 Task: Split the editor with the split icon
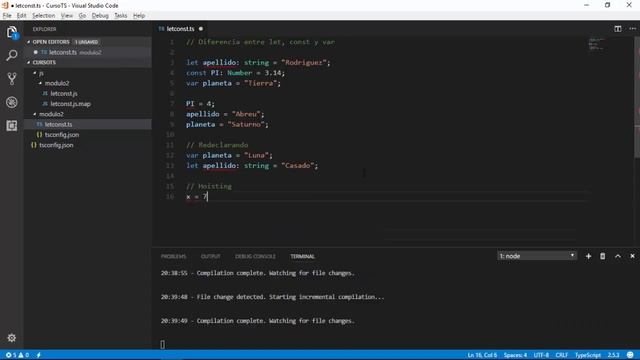pos(618,29)
